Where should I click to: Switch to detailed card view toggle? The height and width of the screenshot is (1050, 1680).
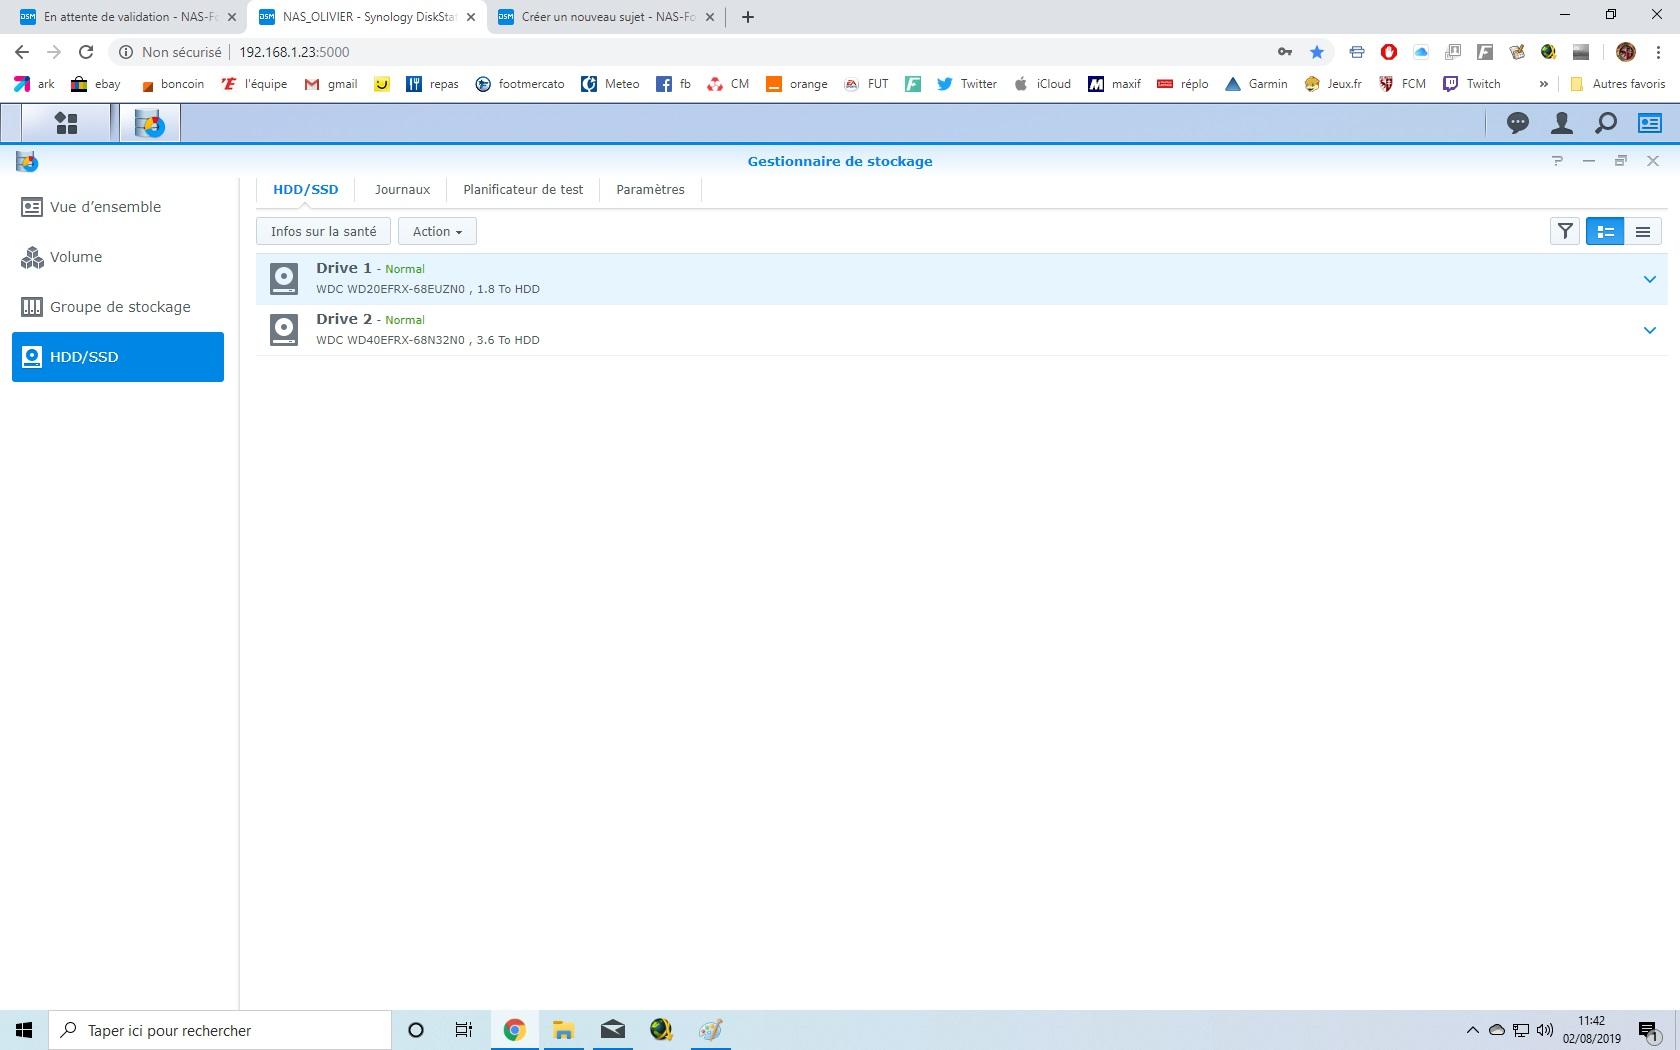(x=1605, y=231)
